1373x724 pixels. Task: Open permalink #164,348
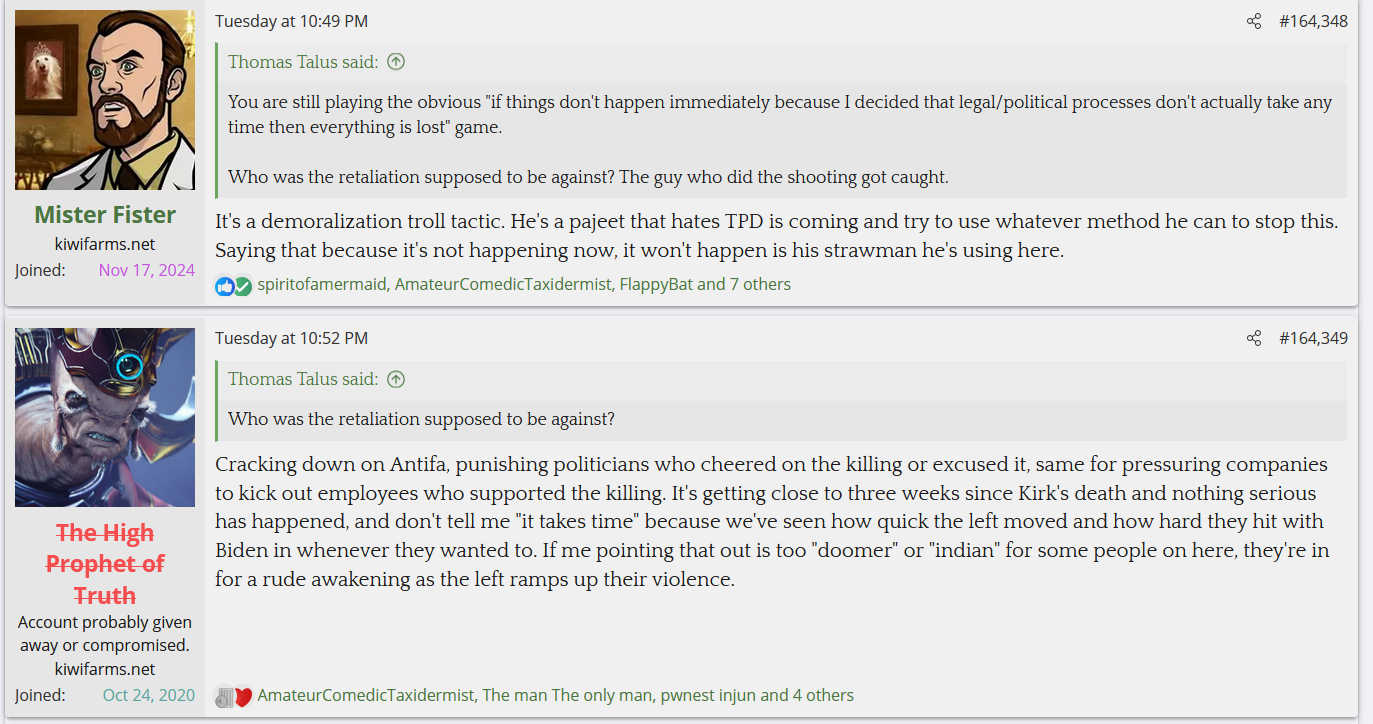[1313, 21]
